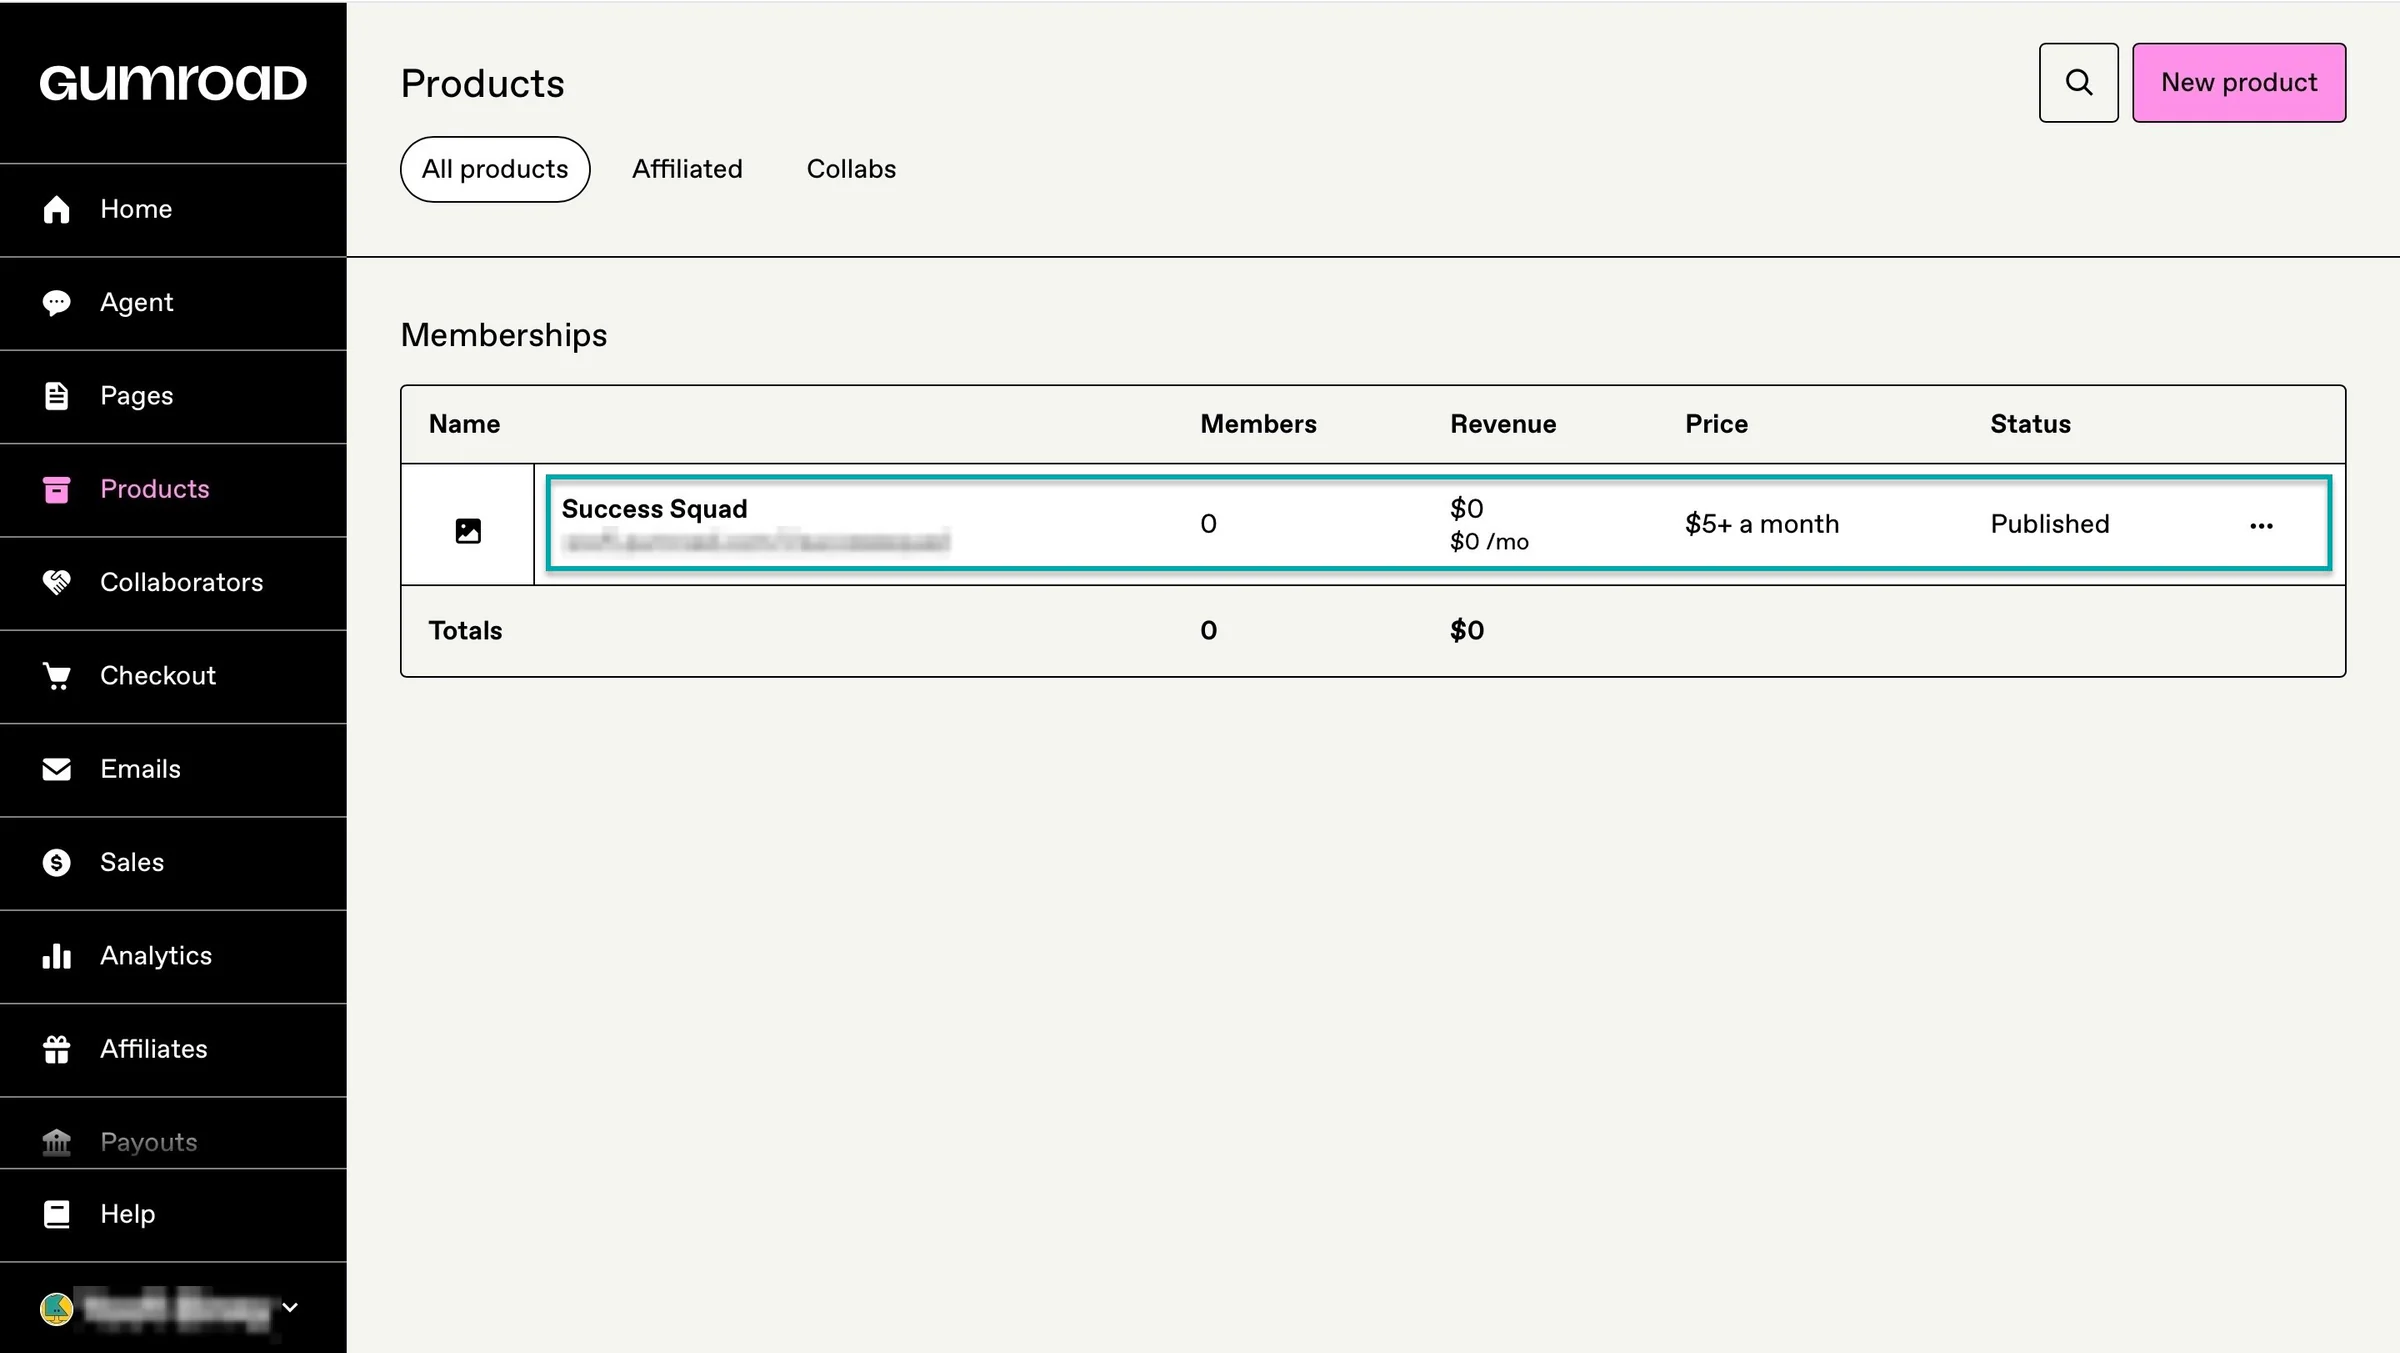
Task: Click the Status column header
Action: point(2030,424)
